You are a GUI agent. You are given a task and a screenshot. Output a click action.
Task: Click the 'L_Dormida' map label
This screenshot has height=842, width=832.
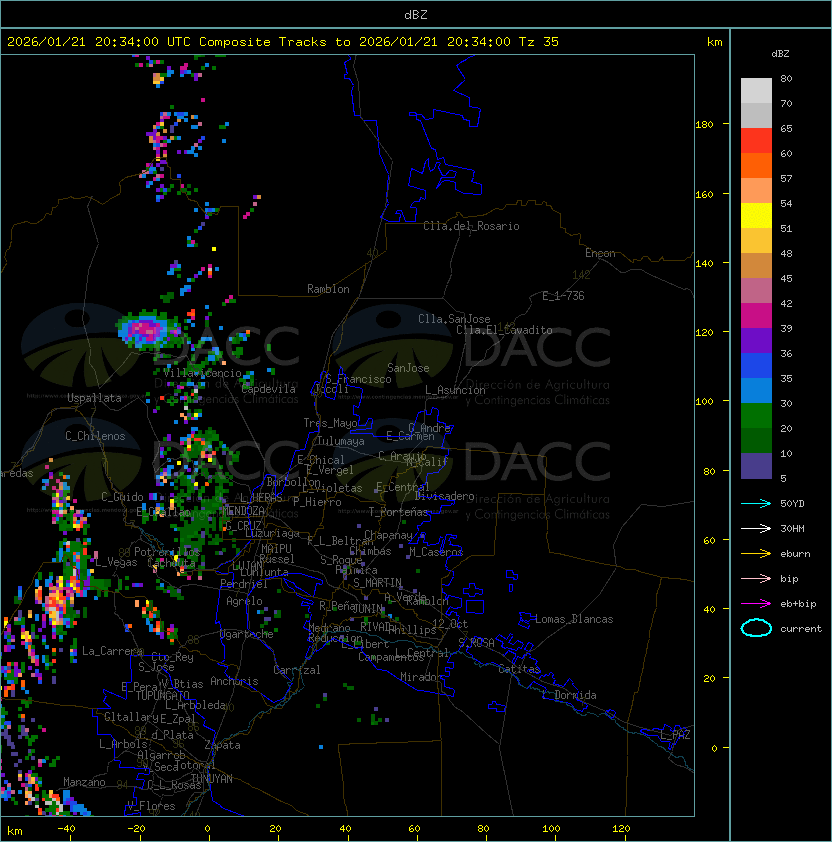(x=569, y=695)
